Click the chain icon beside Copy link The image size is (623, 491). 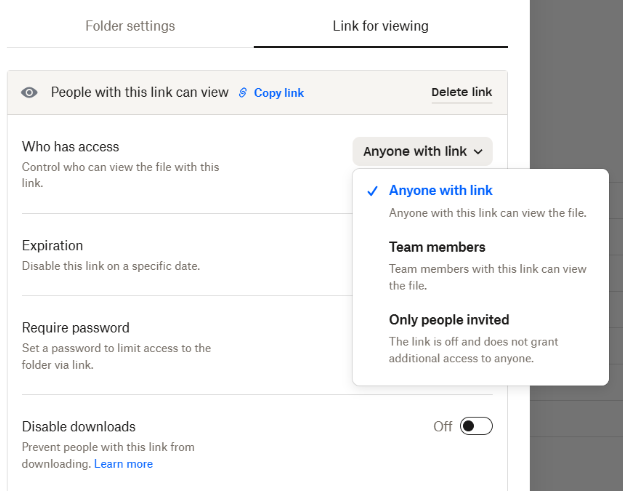coord(242,93)
